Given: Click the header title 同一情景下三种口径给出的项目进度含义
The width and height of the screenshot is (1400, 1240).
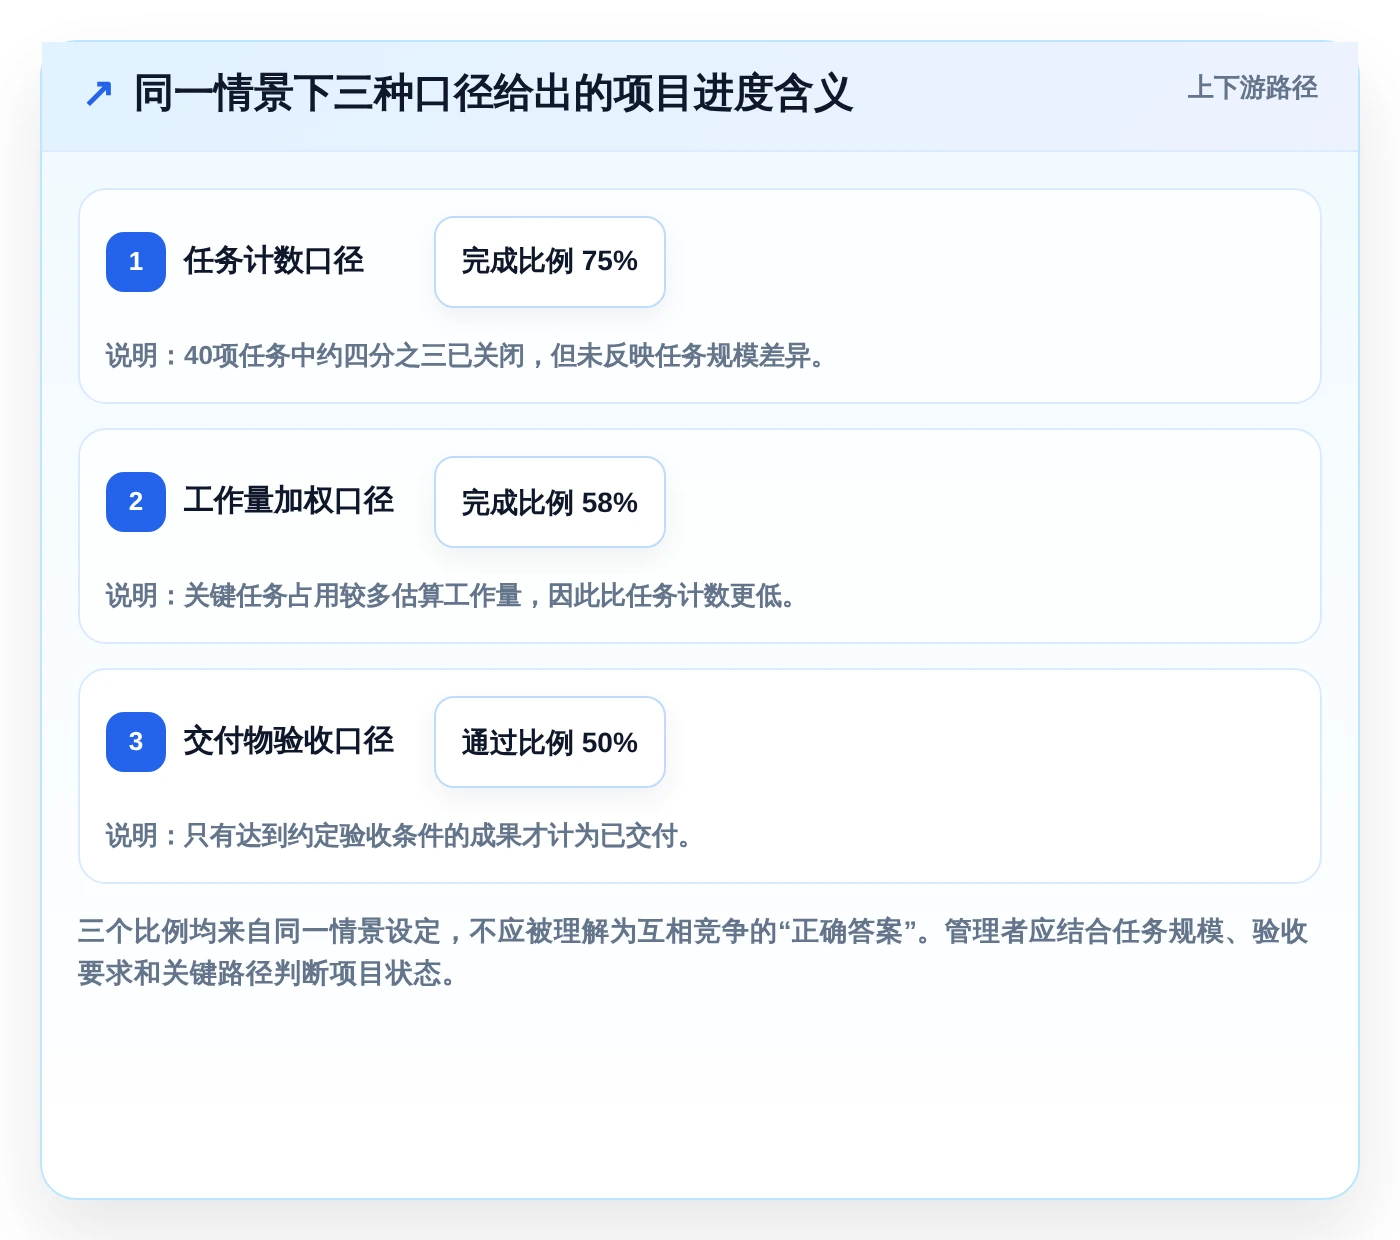Looking at the screenshot, I should coord(493,94).
